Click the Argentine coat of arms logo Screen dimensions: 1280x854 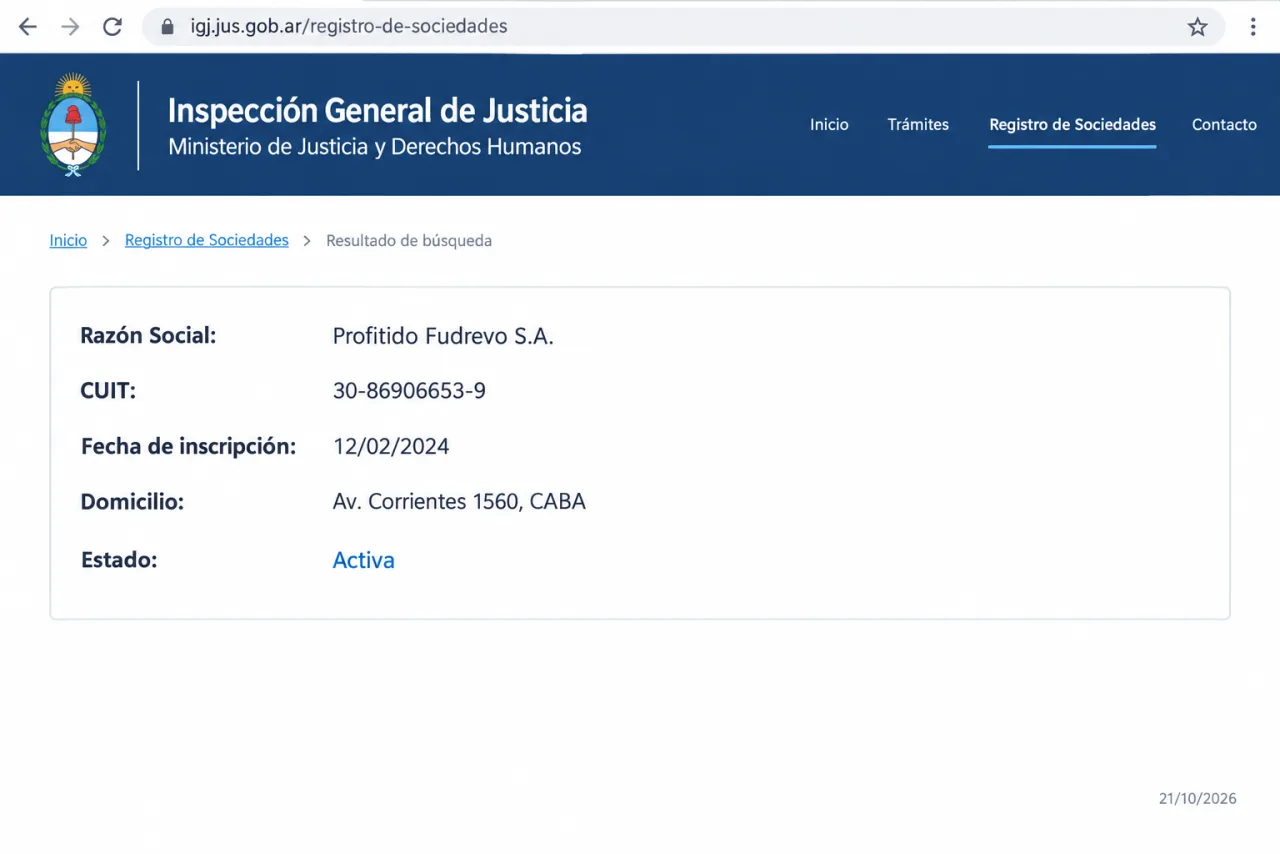(73, 125)
